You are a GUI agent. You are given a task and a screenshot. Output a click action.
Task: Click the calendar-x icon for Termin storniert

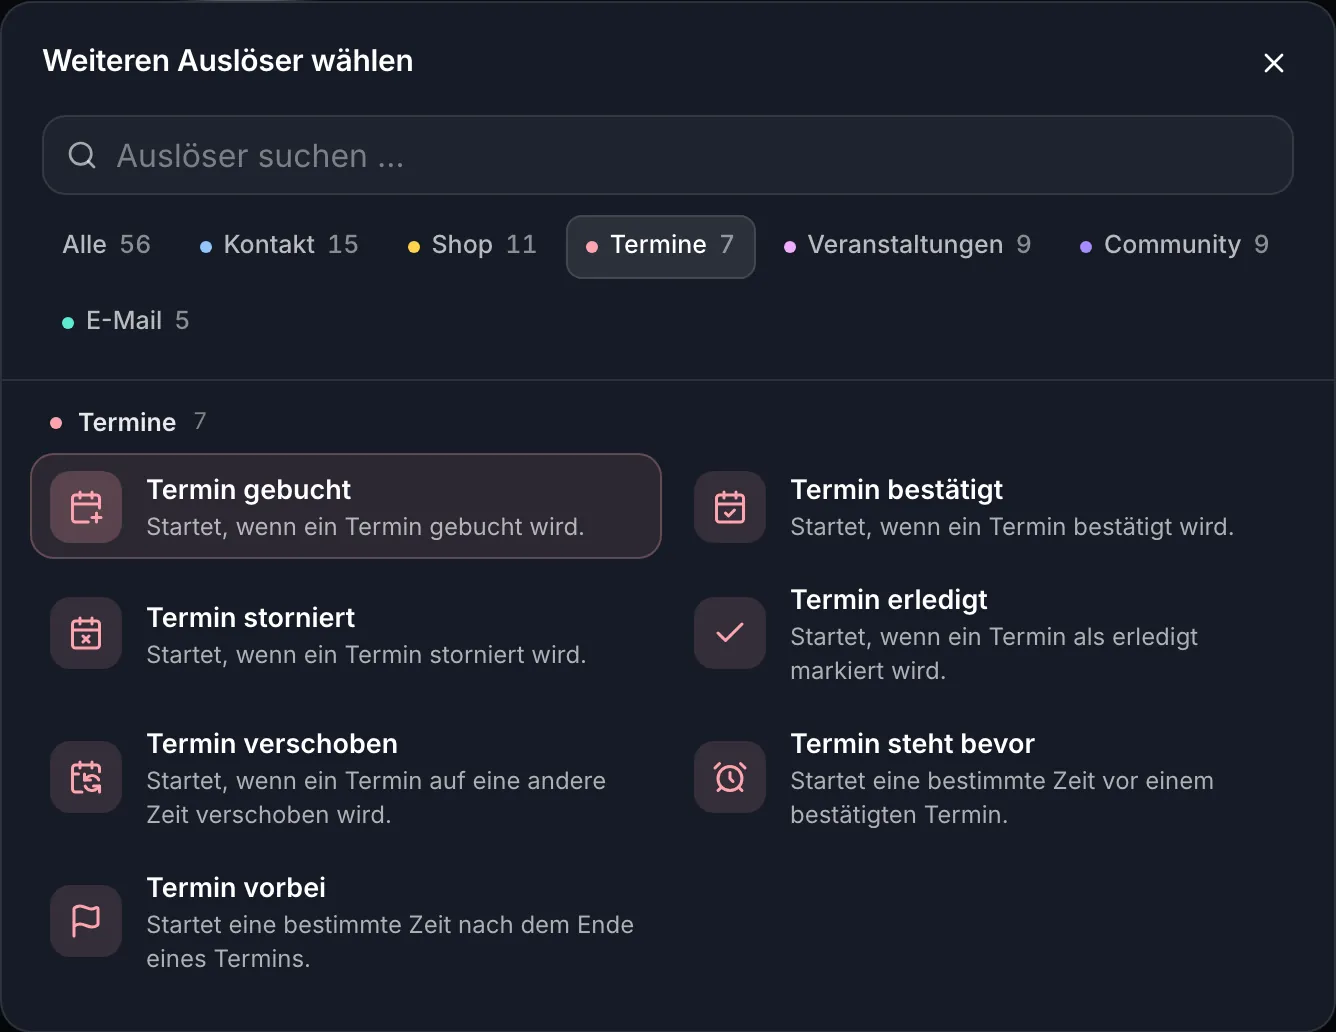(x=86, y=633)
